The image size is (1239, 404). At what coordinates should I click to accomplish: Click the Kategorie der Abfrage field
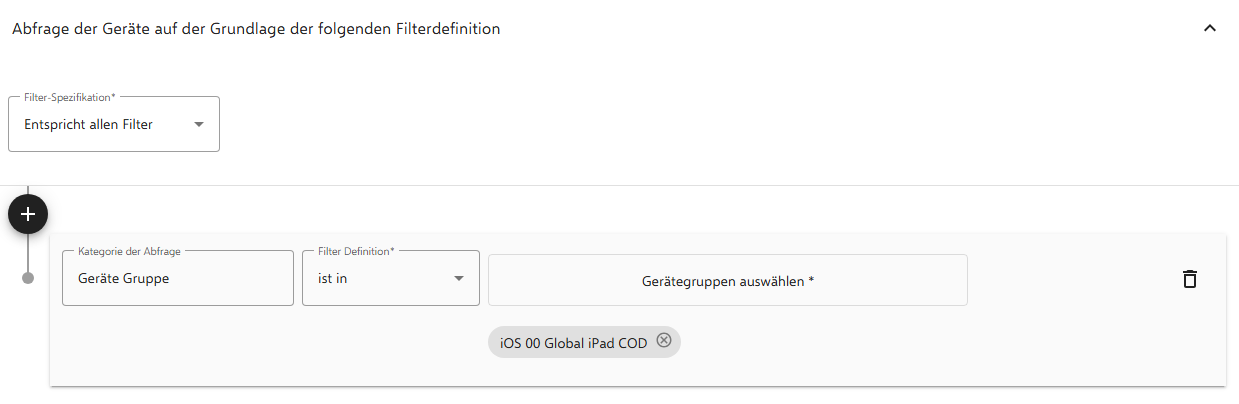click(x=178, y=279)
